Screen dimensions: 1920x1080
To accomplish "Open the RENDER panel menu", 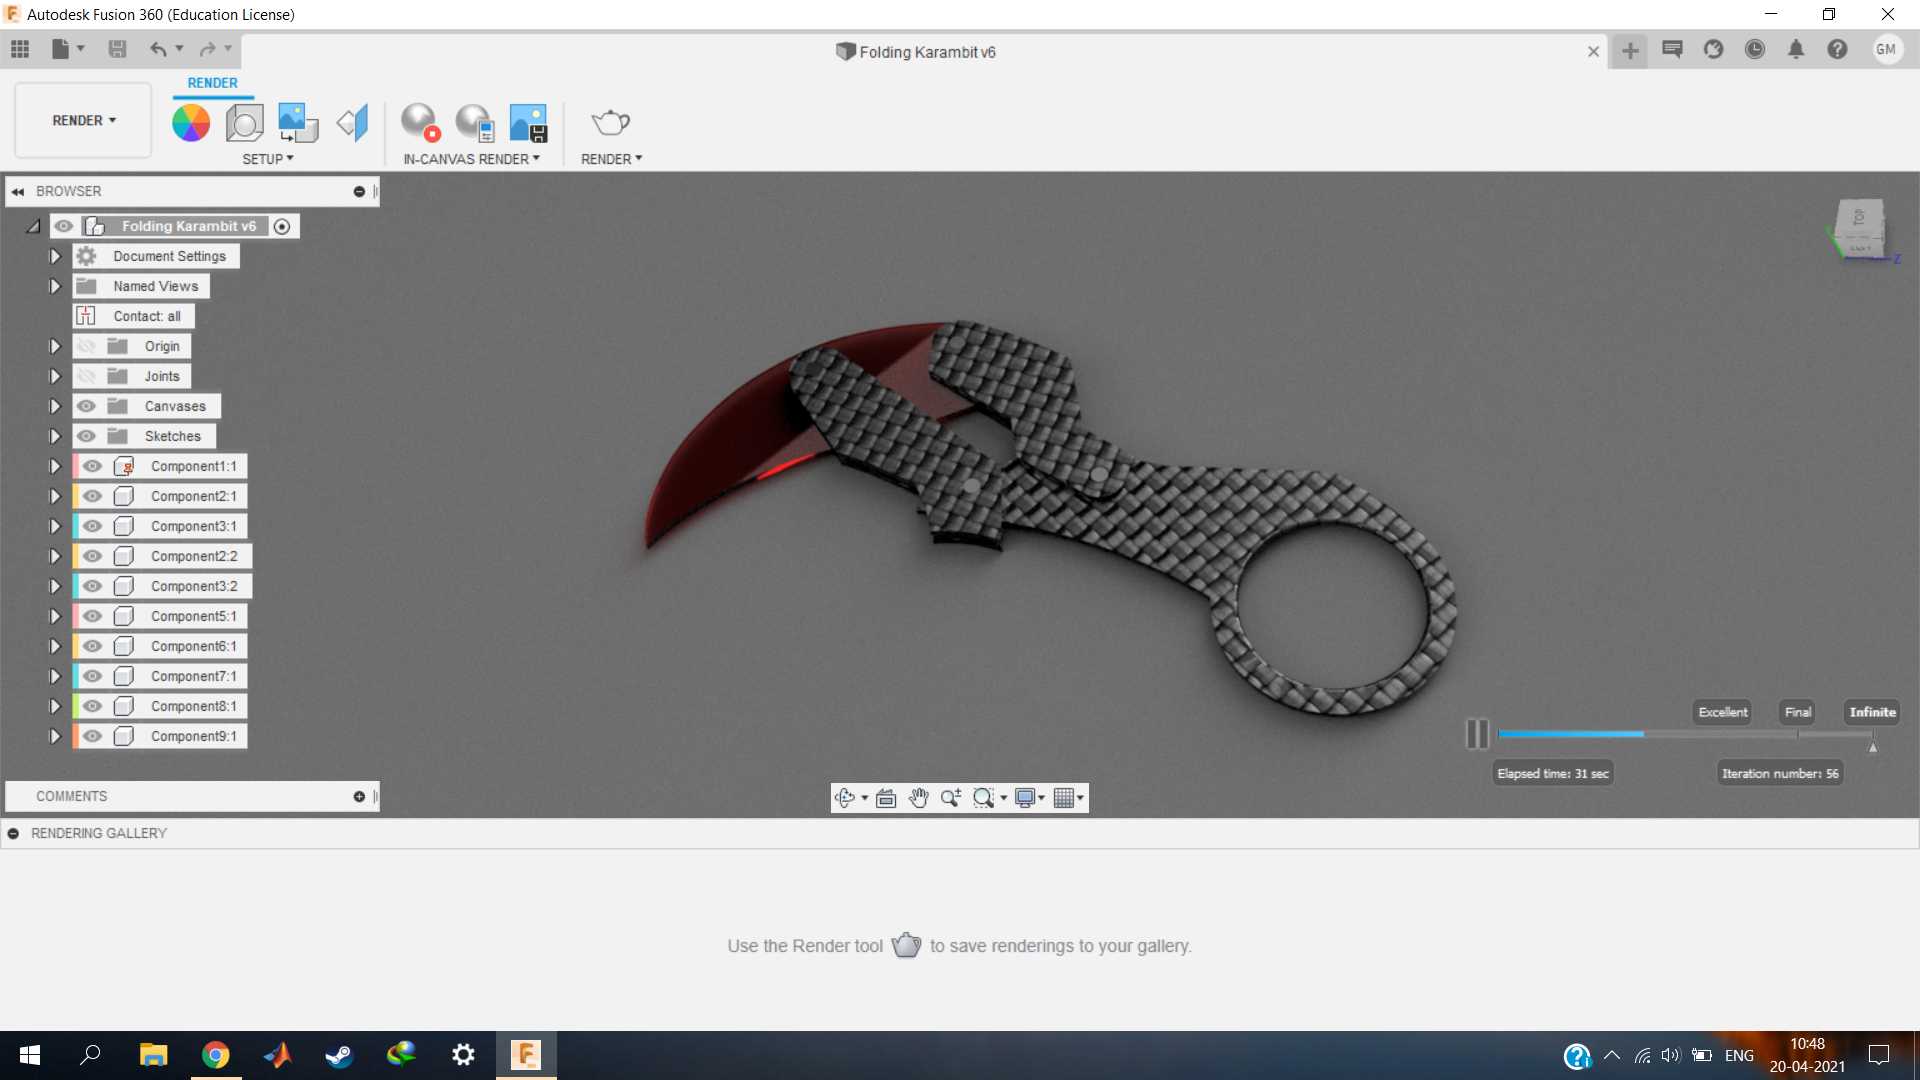I will (x=612, y=159).
